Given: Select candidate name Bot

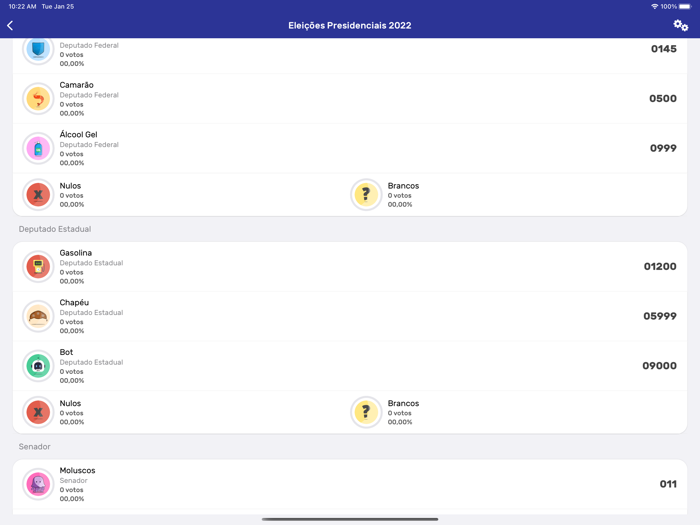Looking at the screenshot, I should coord(66,352).
